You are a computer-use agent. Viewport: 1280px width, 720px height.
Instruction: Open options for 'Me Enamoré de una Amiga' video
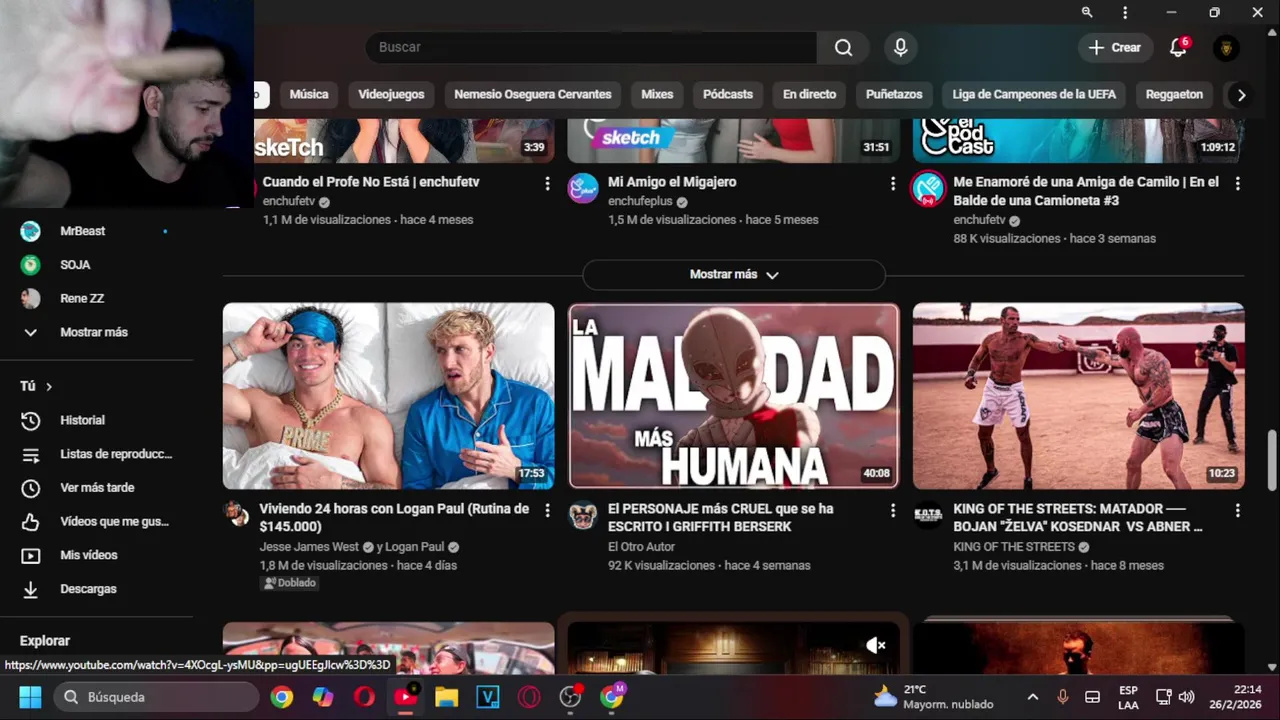click(1237, 183)
